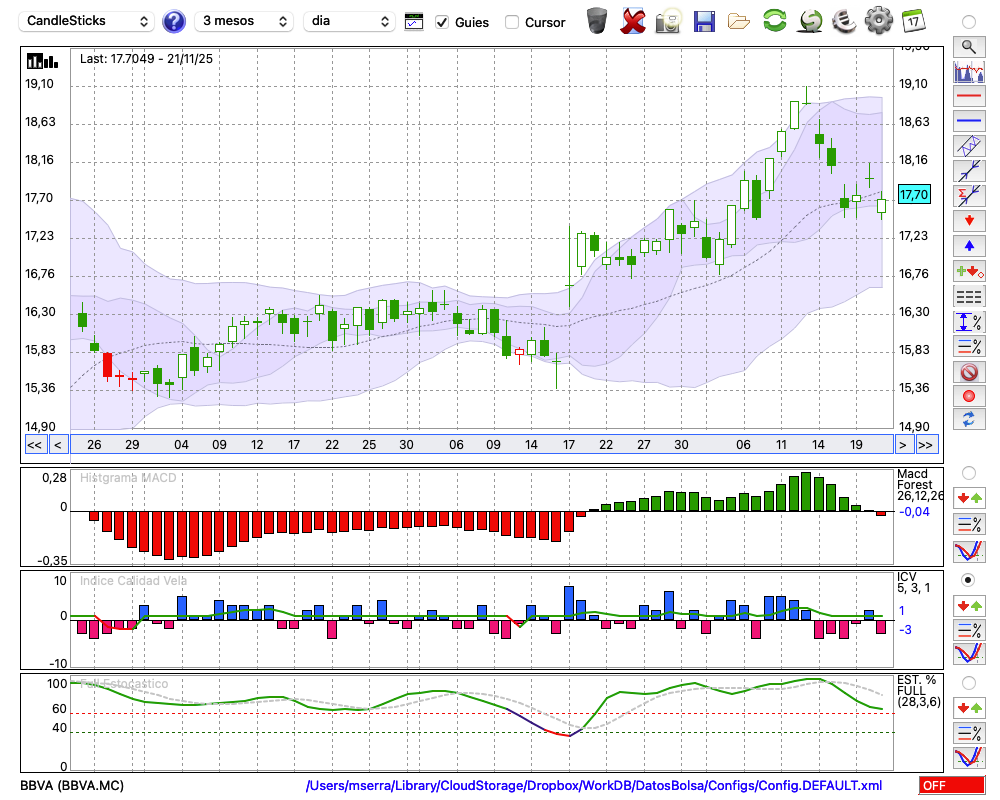Click the trash can icon in toolbar

pyautogui.click(x=597, y=20)
